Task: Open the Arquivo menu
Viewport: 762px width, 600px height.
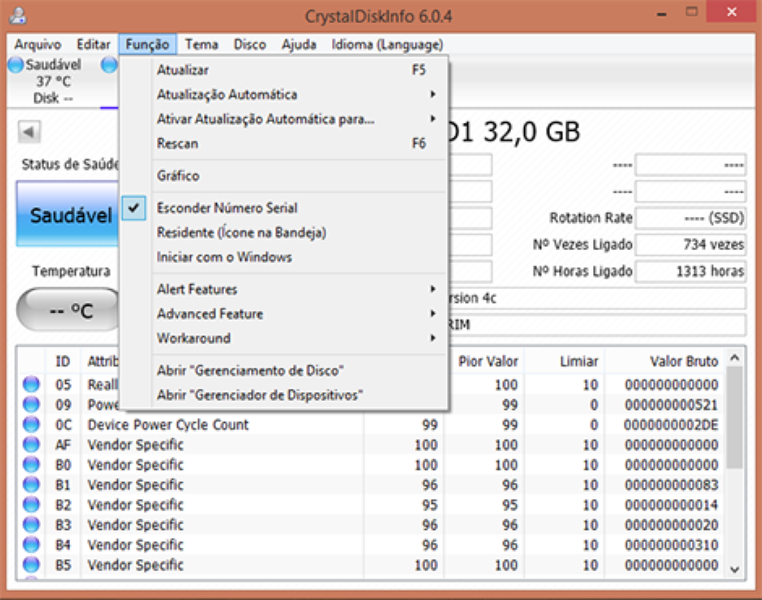Action: (x=38, y=45)
